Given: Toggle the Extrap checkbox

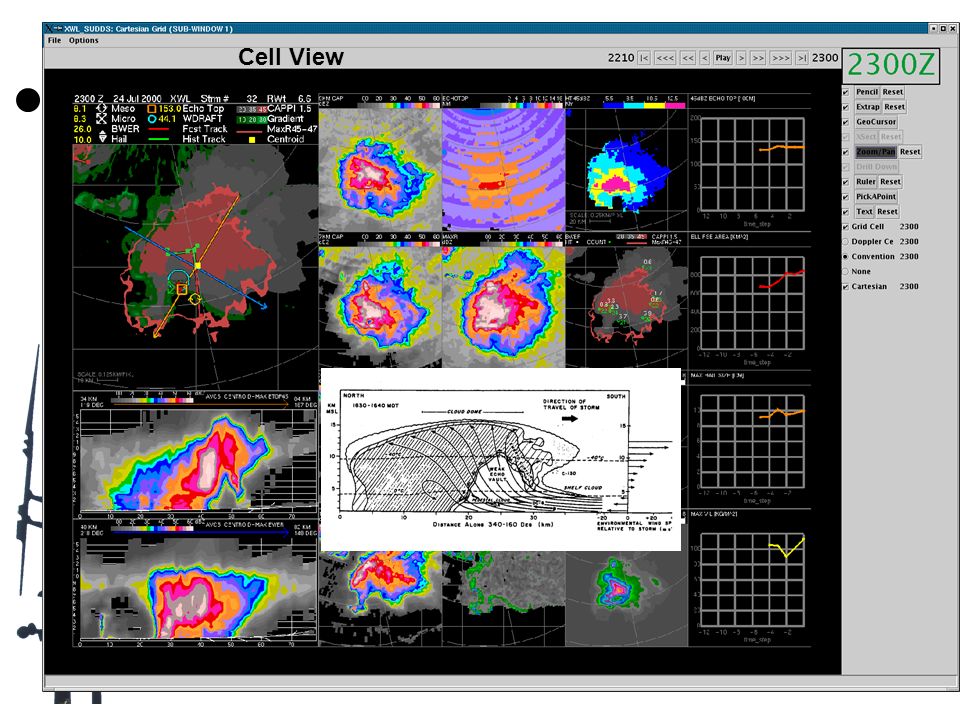Looking at the screenshot, I should pyautogui.click(x=846, y=107).
